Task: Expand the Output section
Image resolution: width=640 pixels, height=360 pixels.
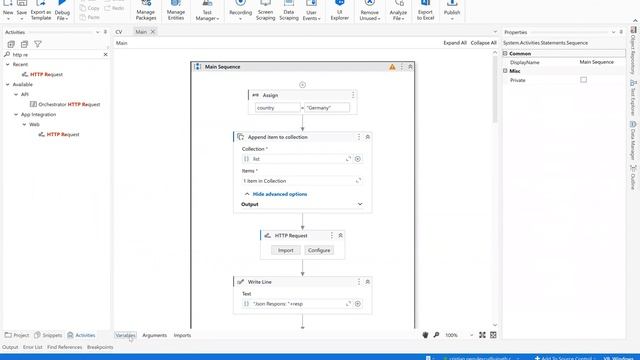Action: coord(360,204)
